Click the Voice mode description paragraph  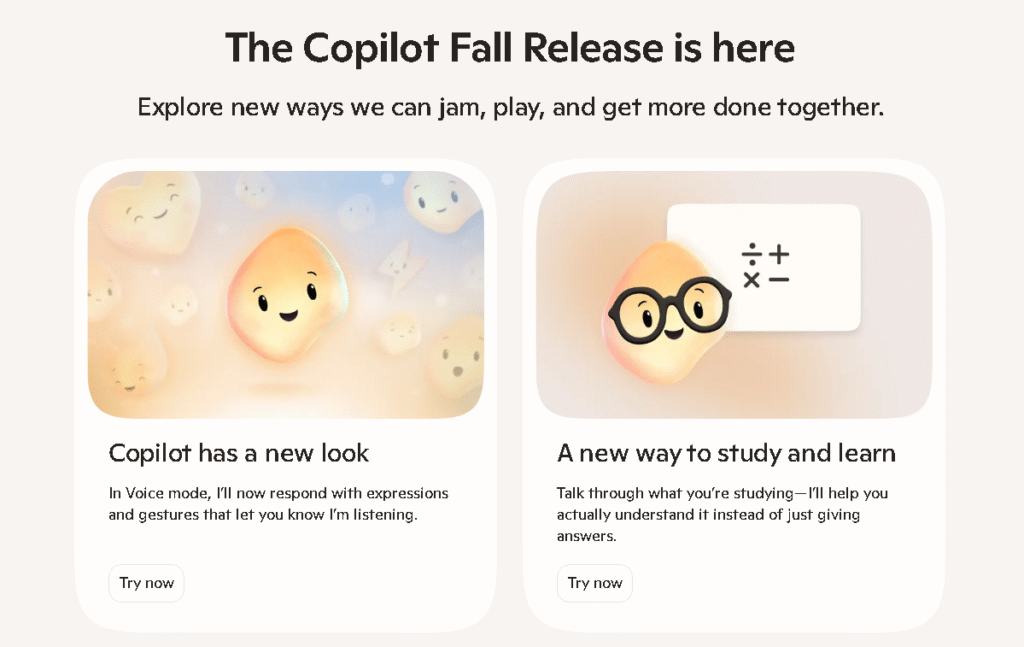(x=279, y=503)
